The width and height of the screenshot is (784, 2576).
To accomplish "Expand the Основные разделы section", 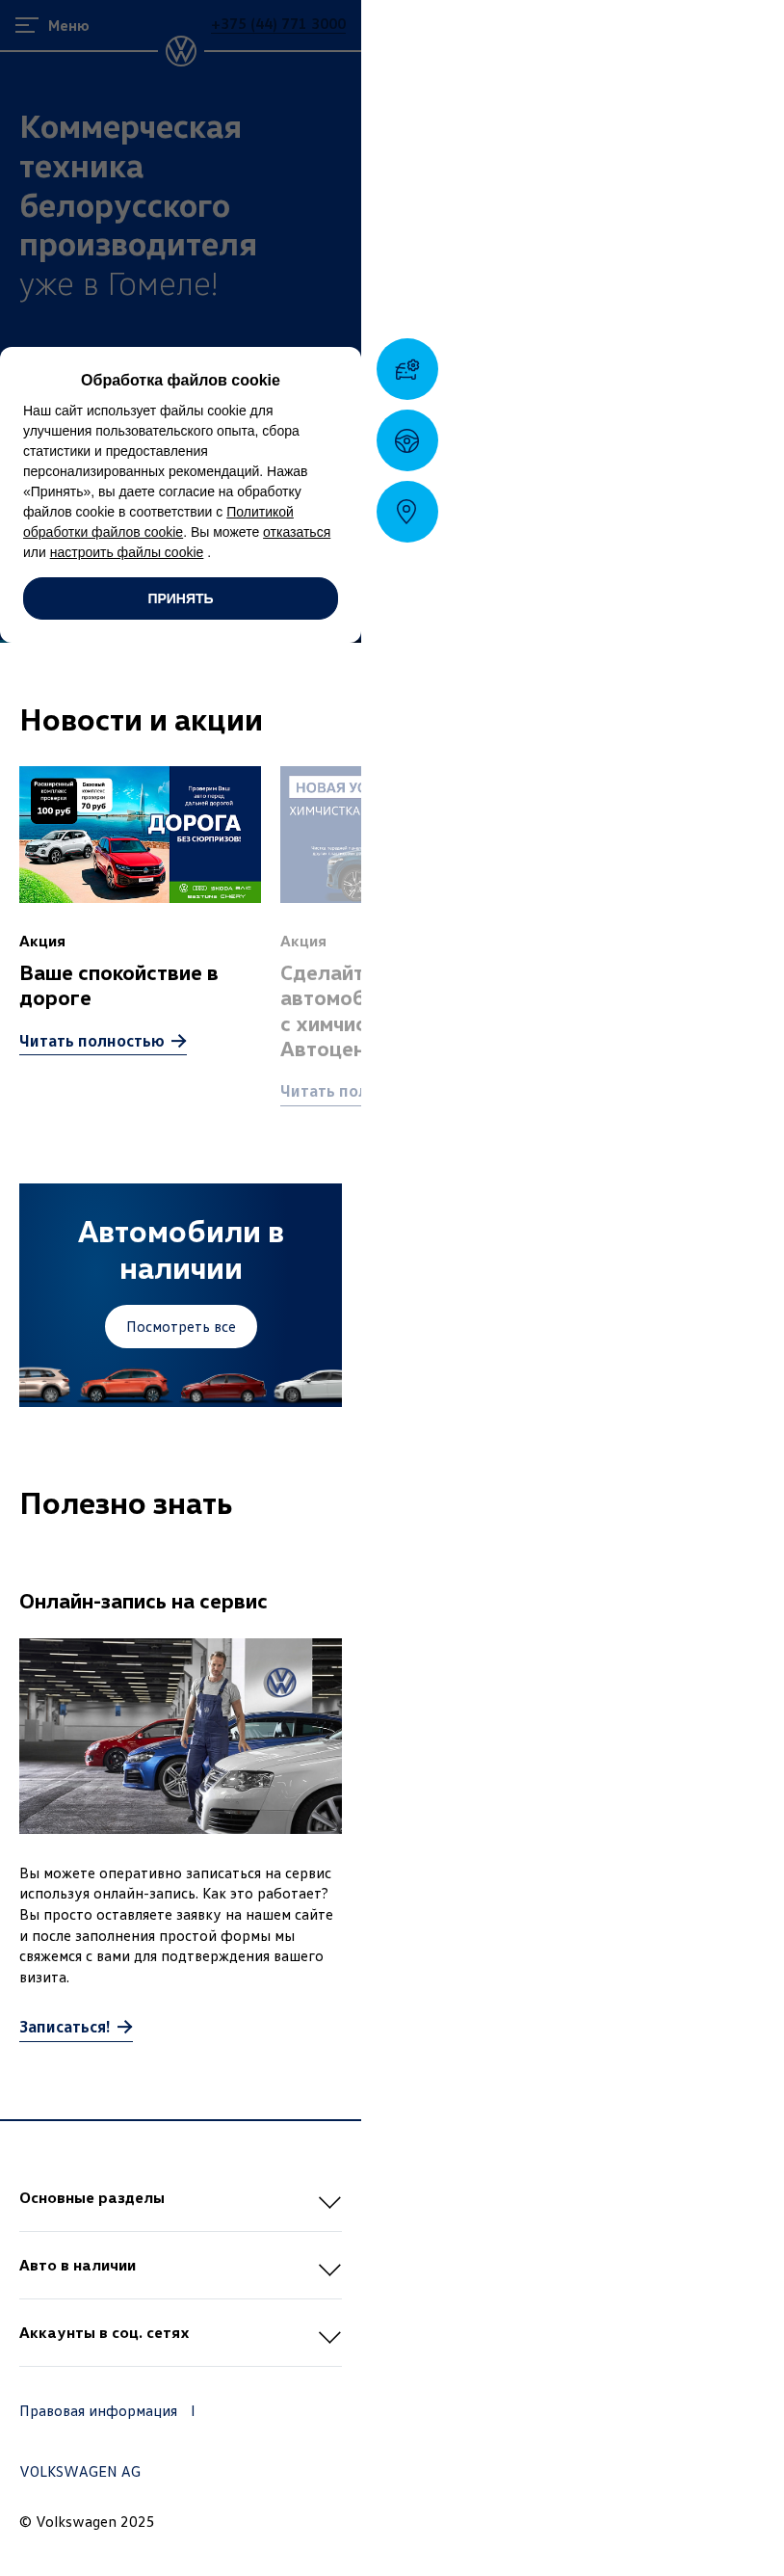I will tap(180, 2198).
